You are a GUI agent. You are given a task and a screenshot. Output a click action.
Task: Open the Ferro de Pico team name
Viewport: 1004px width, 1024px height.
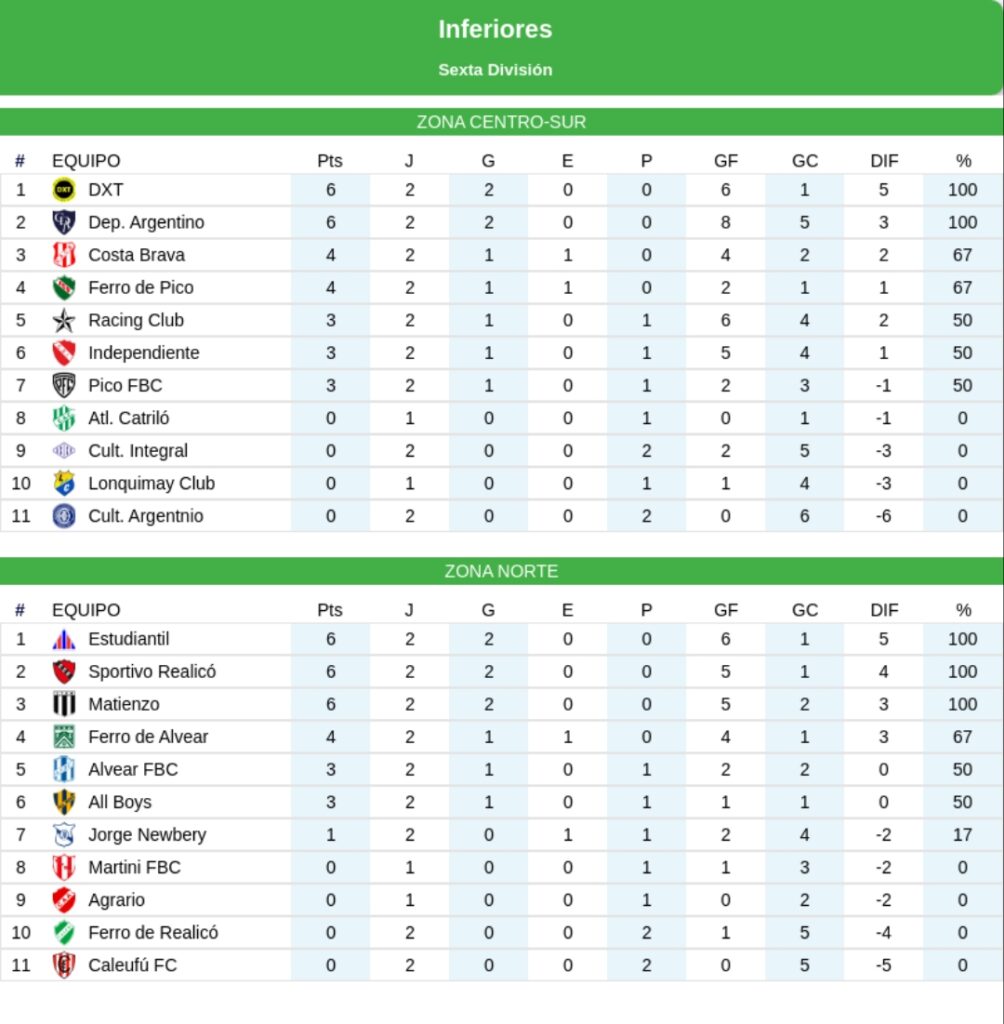point(141,287)
